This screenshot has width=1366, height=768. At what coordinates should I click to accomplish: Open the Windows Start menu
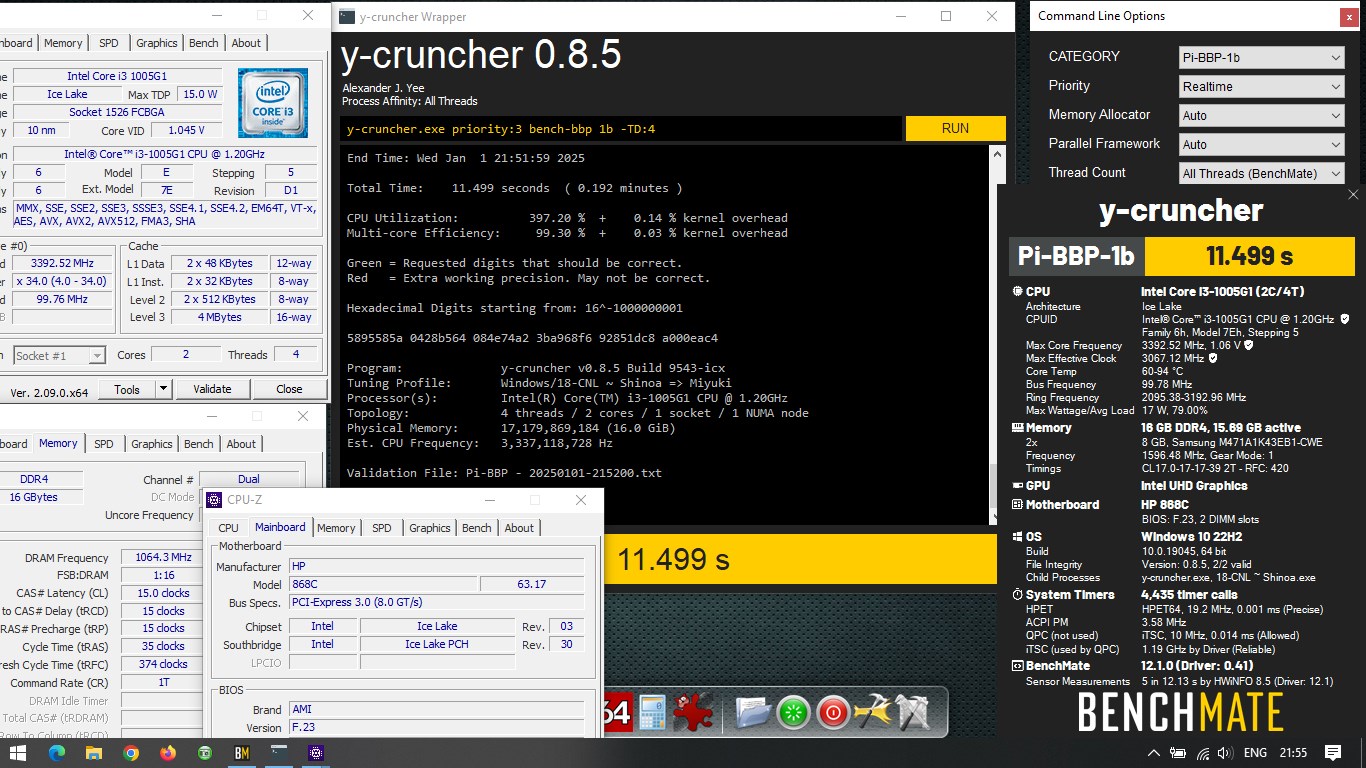pos(19,753)
